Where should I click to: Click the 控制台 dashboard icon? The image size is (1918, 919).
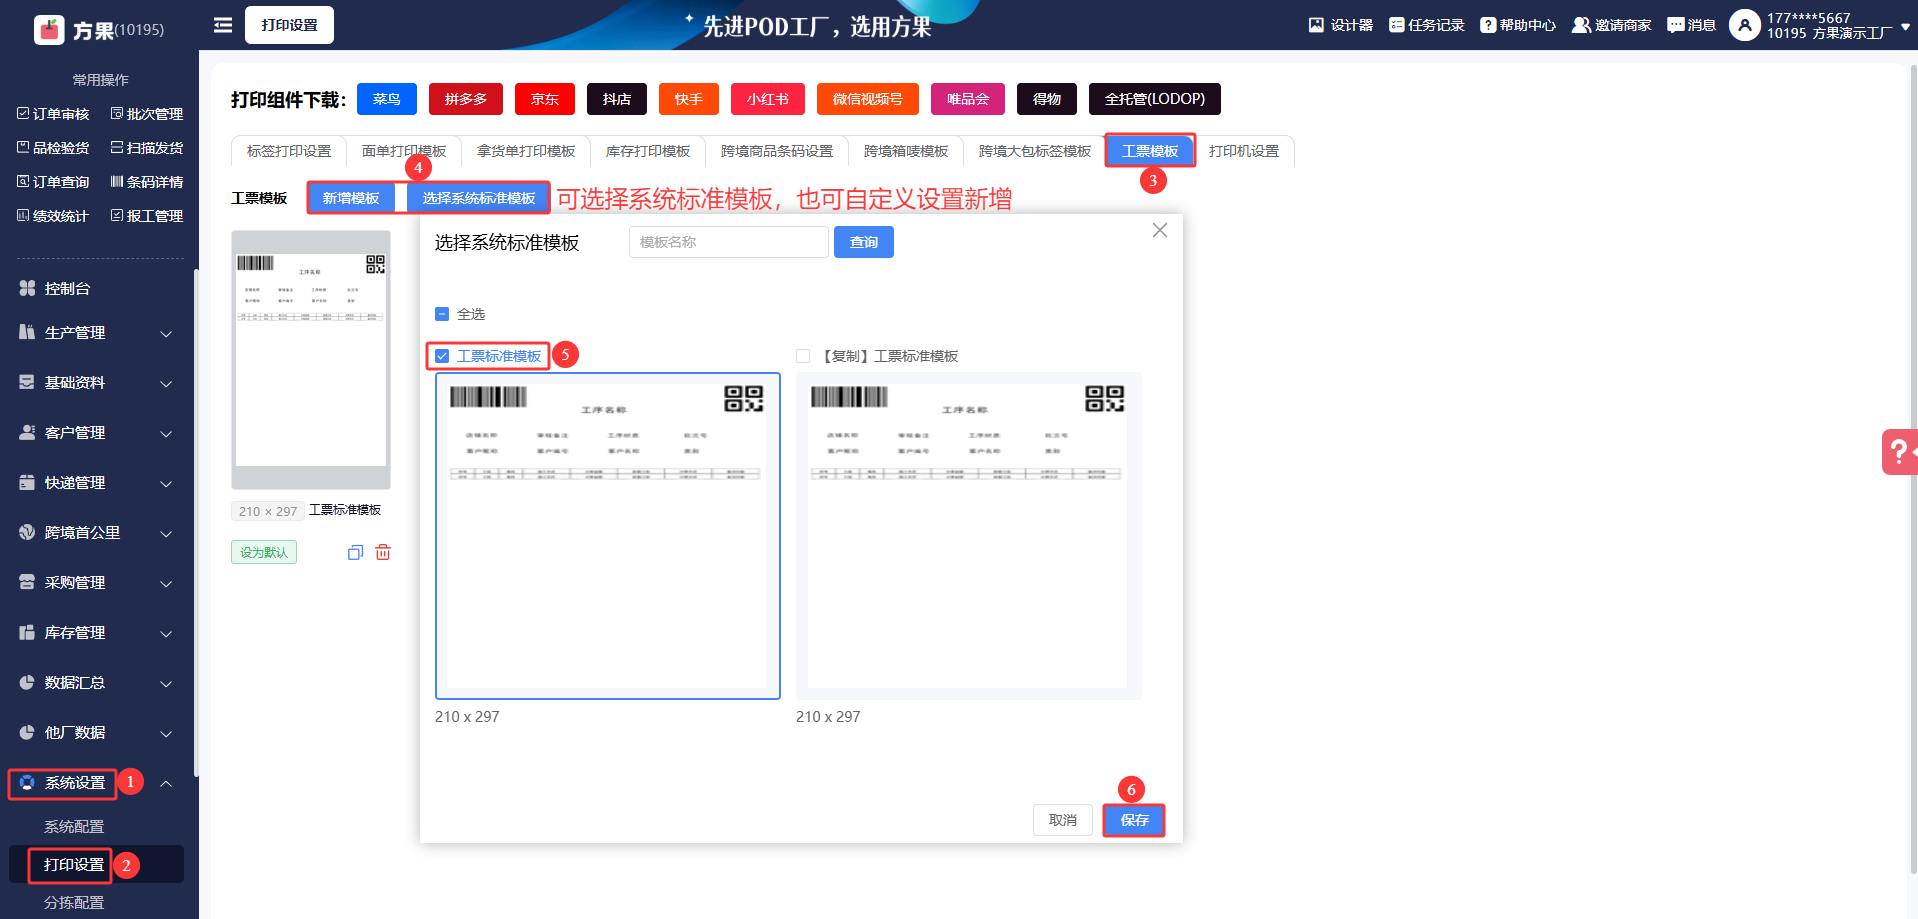pos(27,288)
